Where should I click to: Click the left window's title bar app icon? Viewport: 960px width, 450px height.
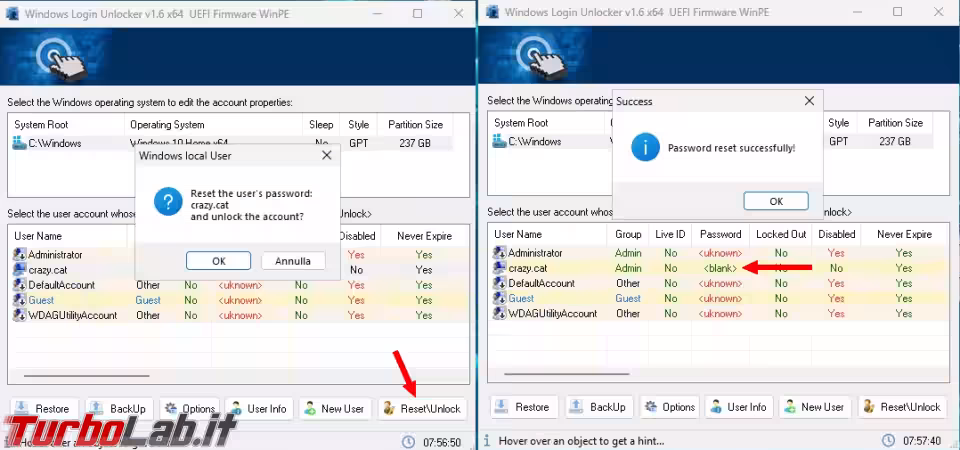[12, 14]
